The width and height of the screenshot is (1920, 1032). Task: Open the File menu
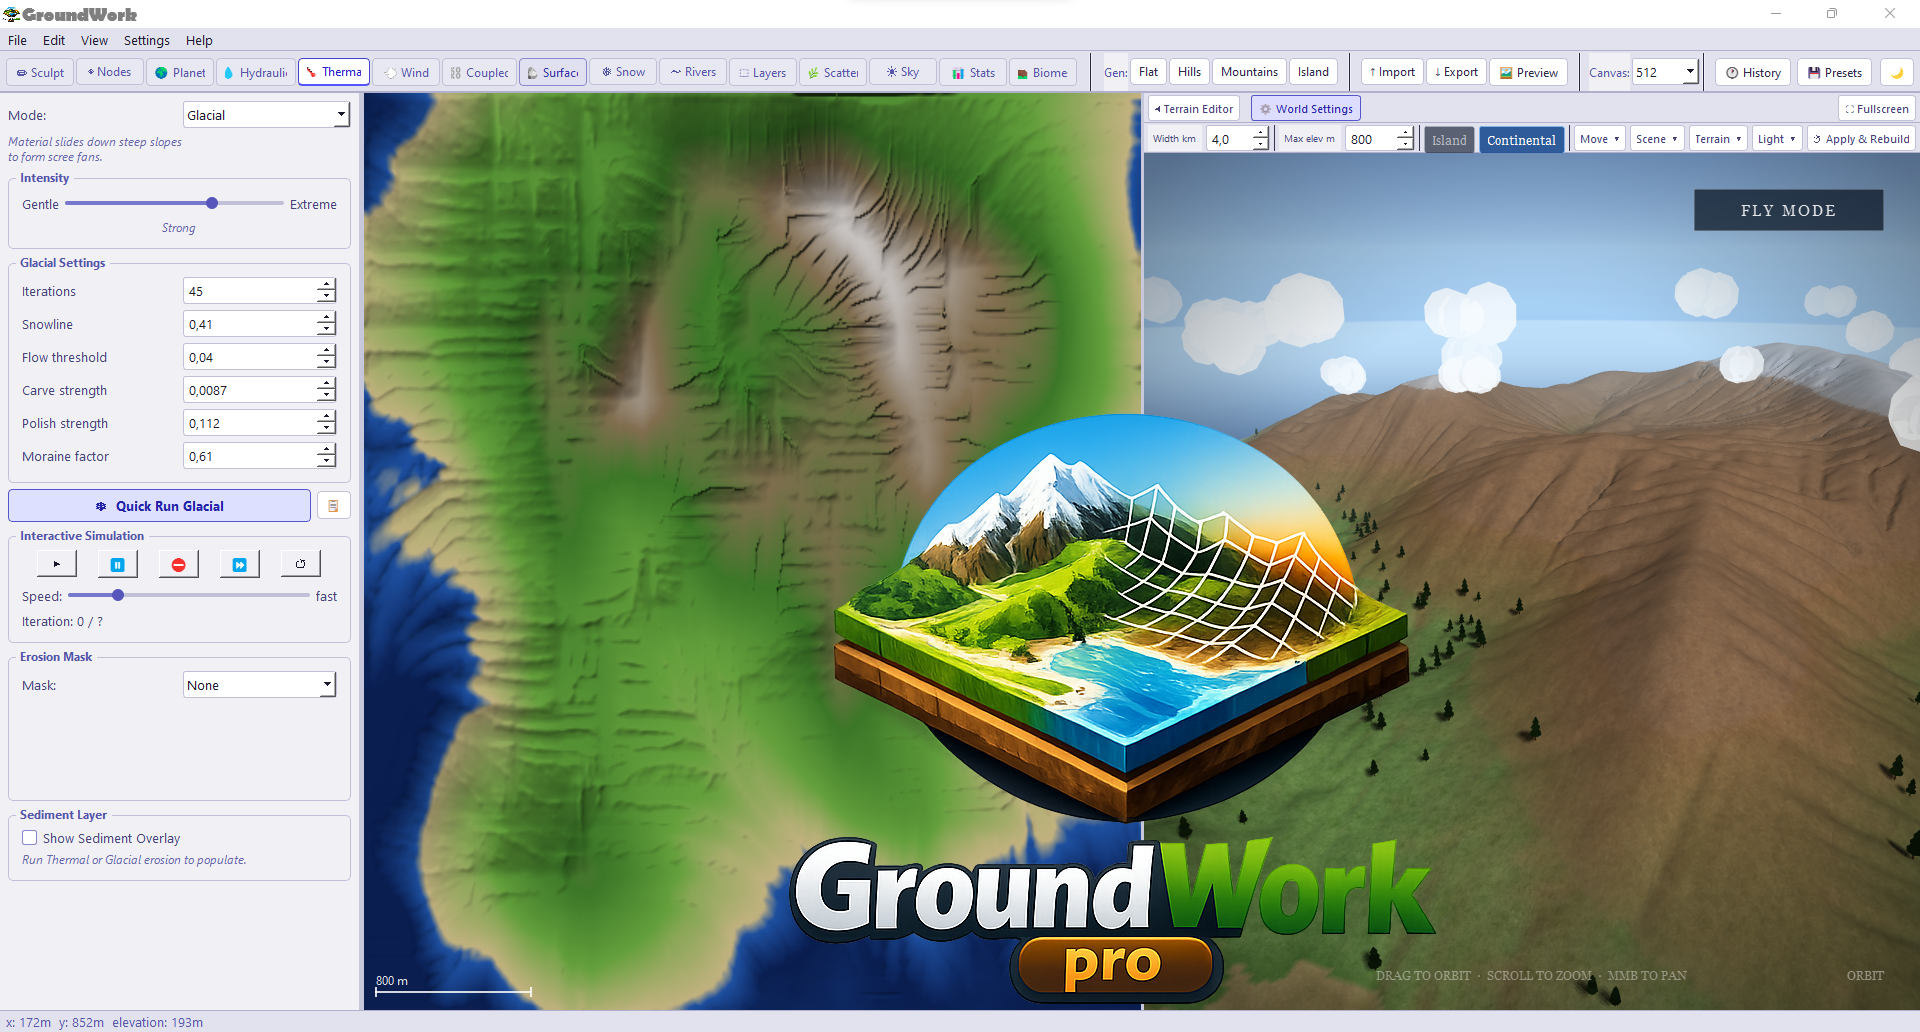(18, 41)
